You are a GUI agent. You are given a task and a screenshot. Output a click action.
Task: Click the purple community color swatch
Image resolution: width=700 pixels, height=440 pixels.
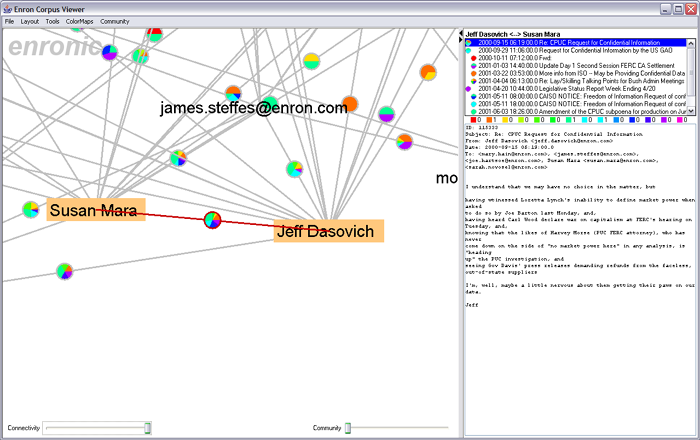tap(664, 120)
